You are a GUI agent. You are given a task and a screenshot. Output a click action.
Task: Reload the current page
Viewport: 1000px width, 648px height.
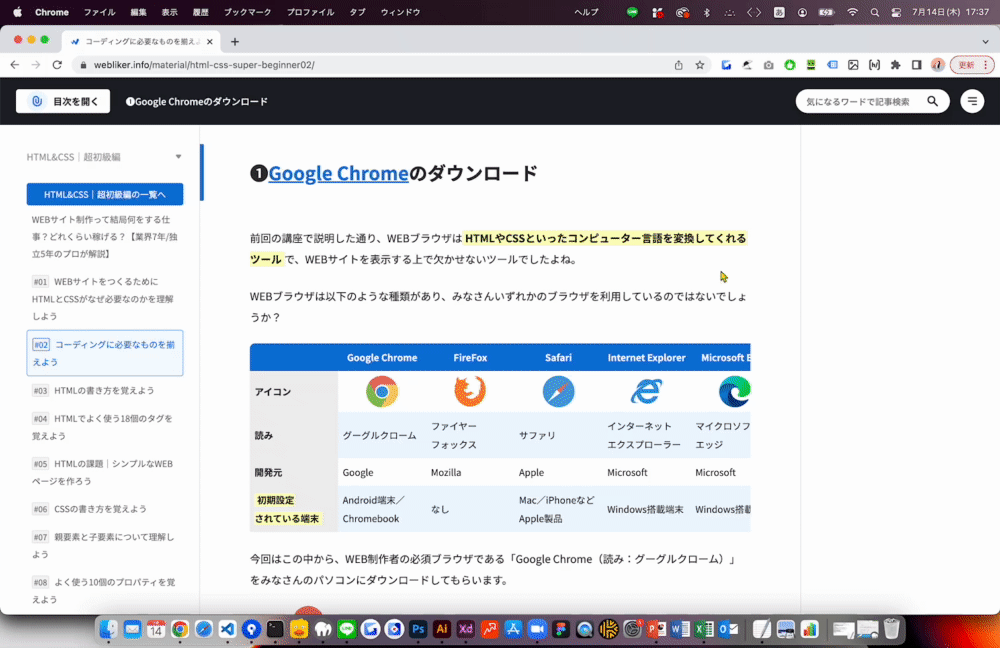[x=57, y=65]
